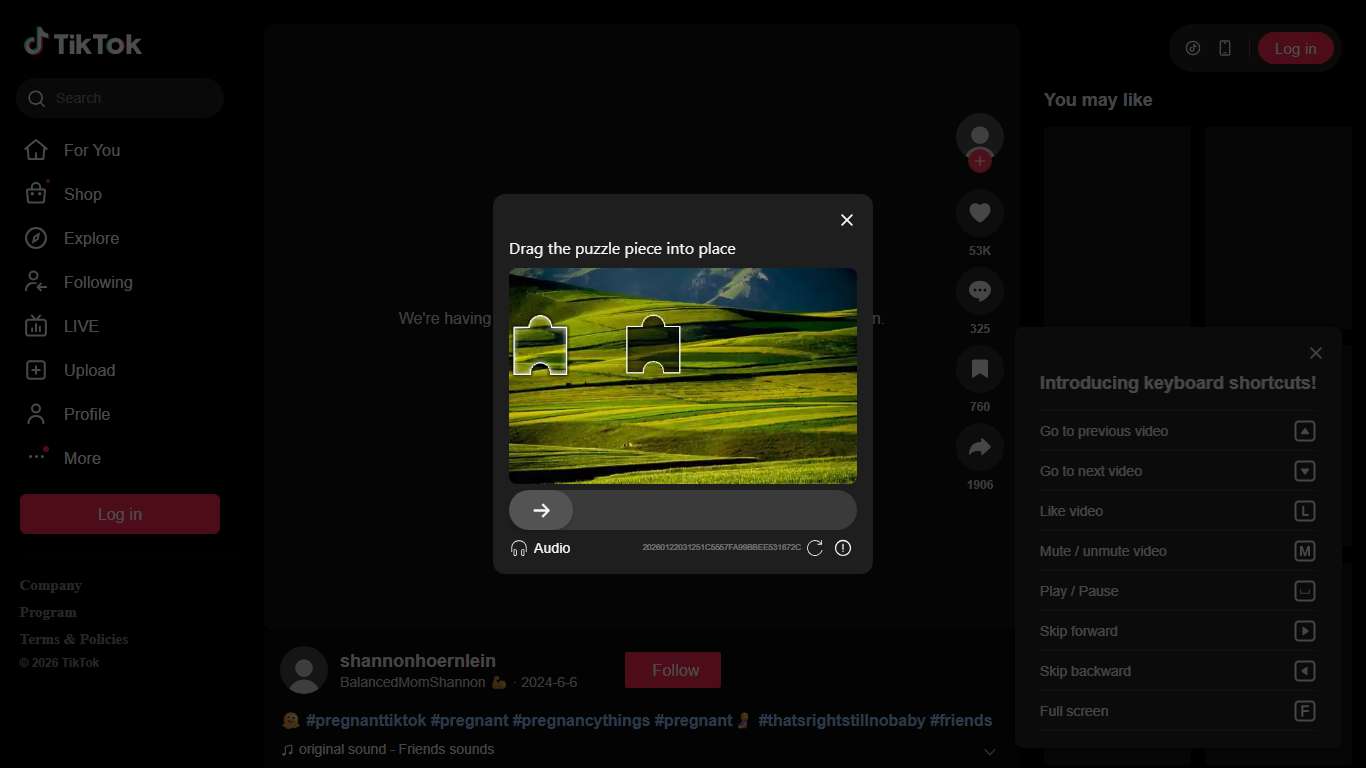
Task: Expand the Company footer section
Action: coord(51,585)
